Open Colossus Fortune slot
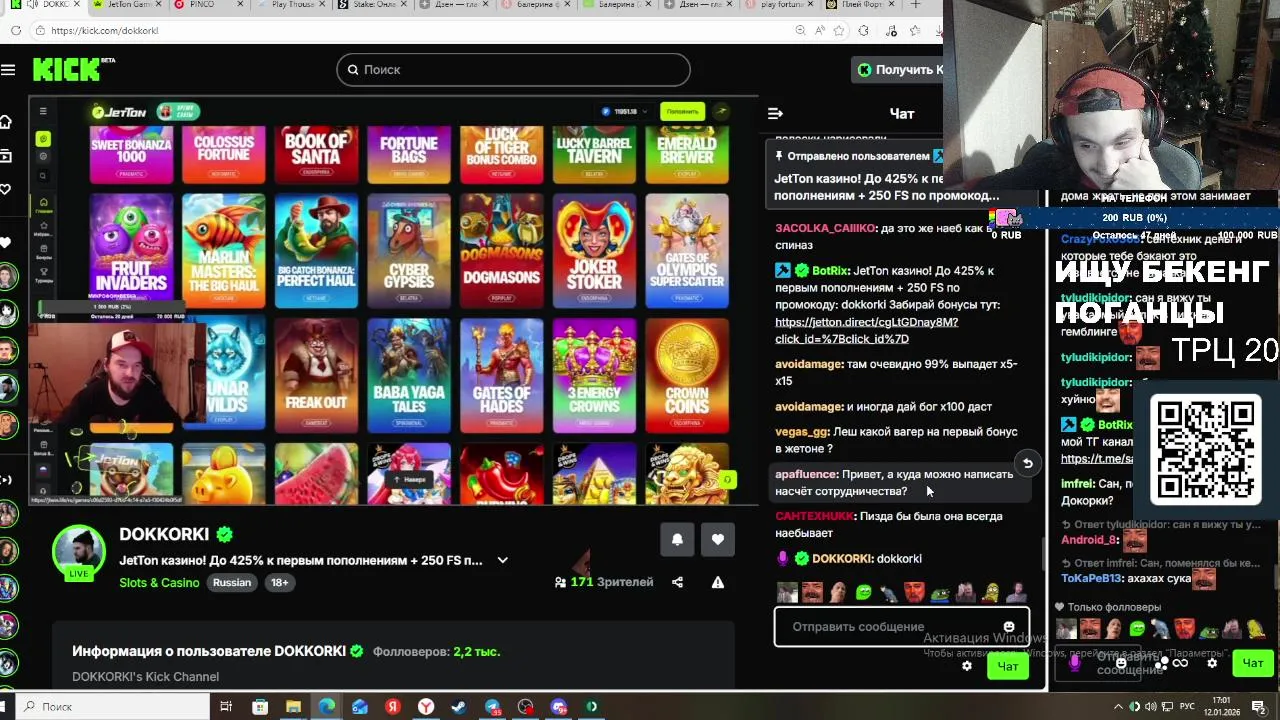The width and height of the screenshot is (1280, 720). pos(224,155)
